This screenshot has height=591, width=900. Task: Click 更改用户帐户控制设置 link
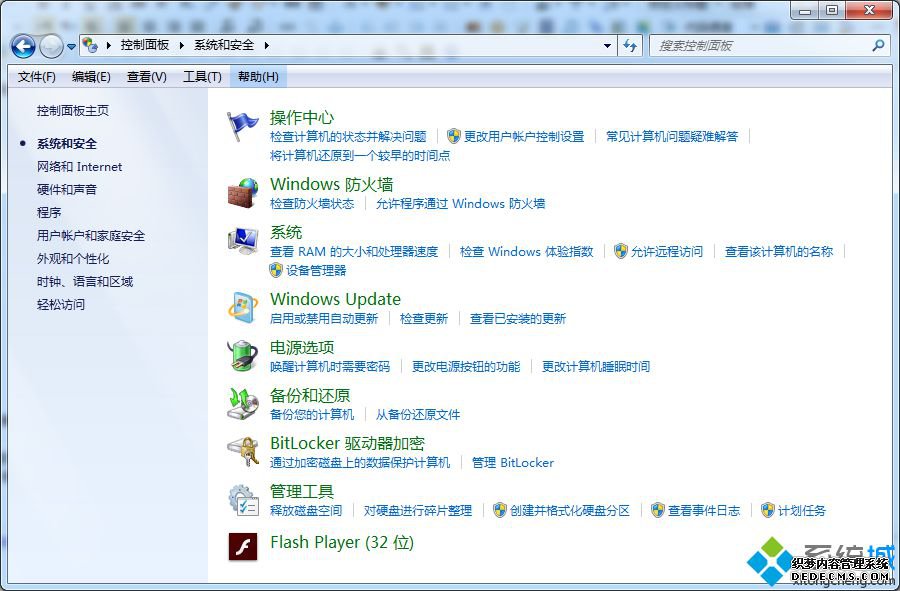(x=524, y=137)
